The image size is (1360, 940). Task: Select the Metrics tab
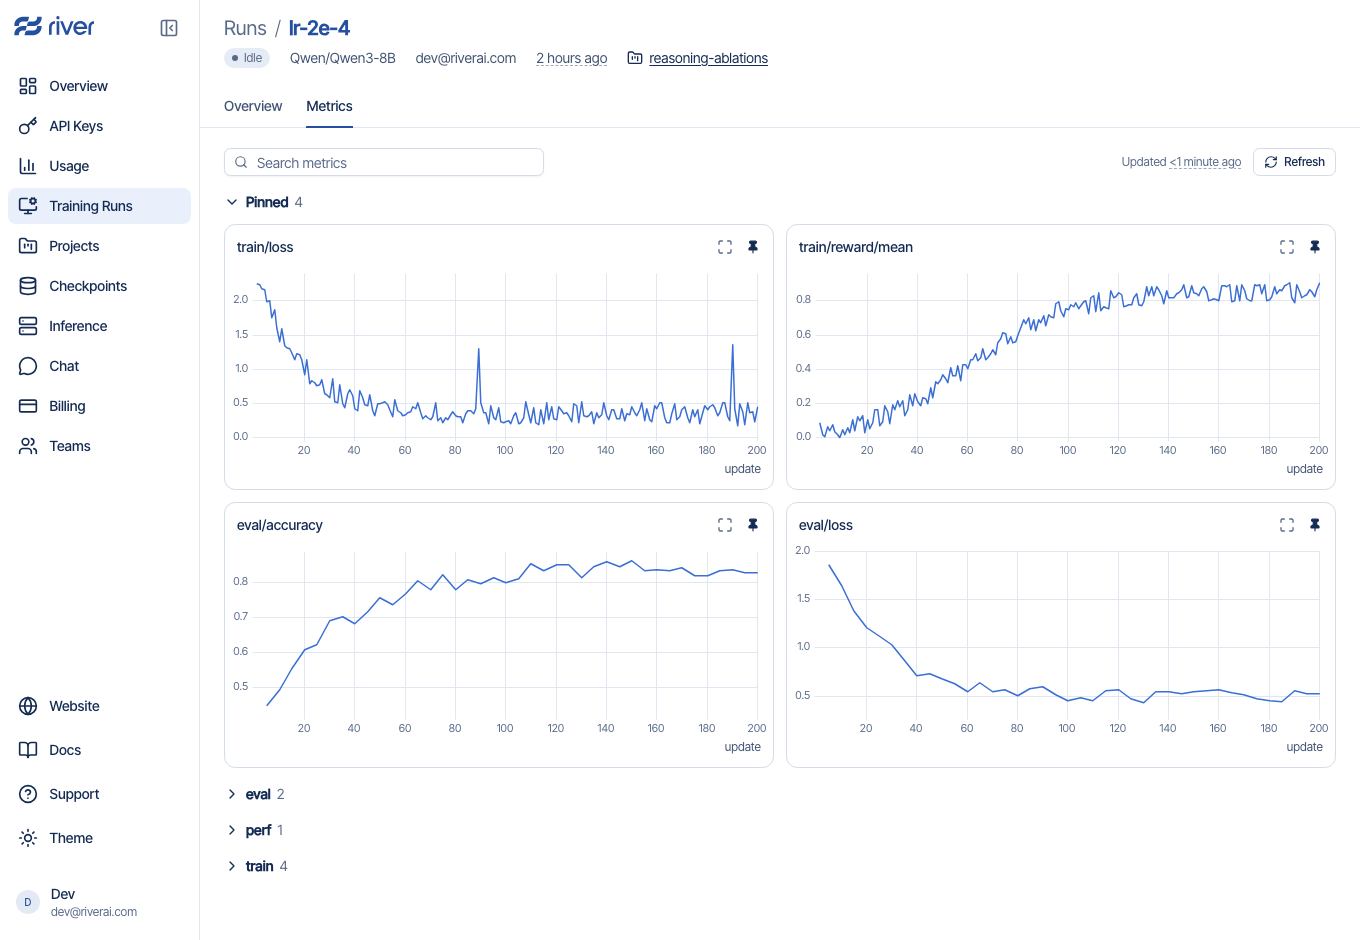[x=329, y=106]
